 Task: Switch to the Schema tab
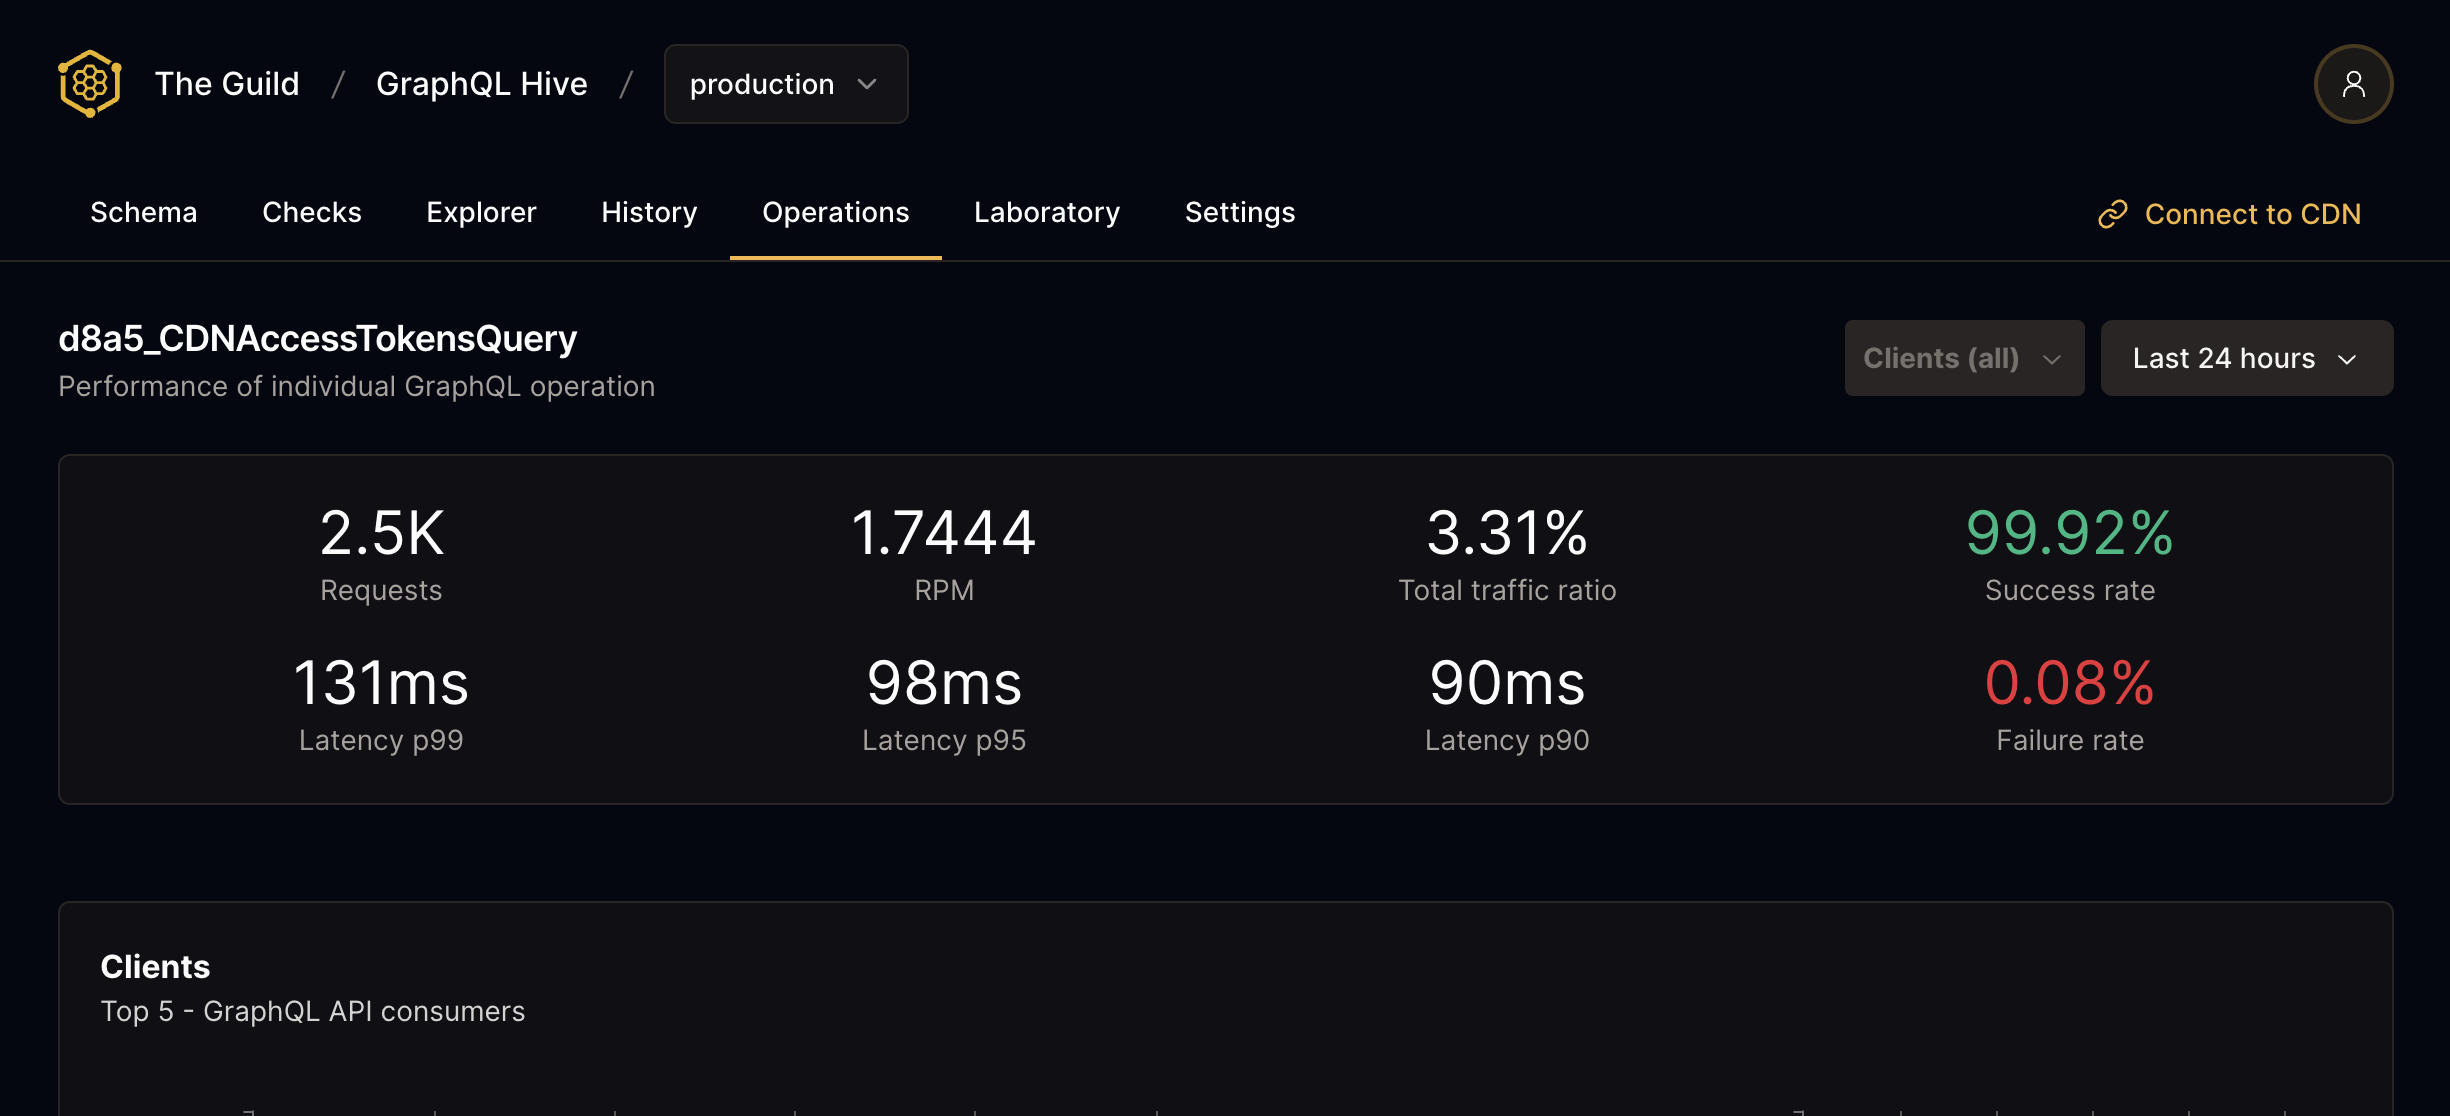(142, 209)
